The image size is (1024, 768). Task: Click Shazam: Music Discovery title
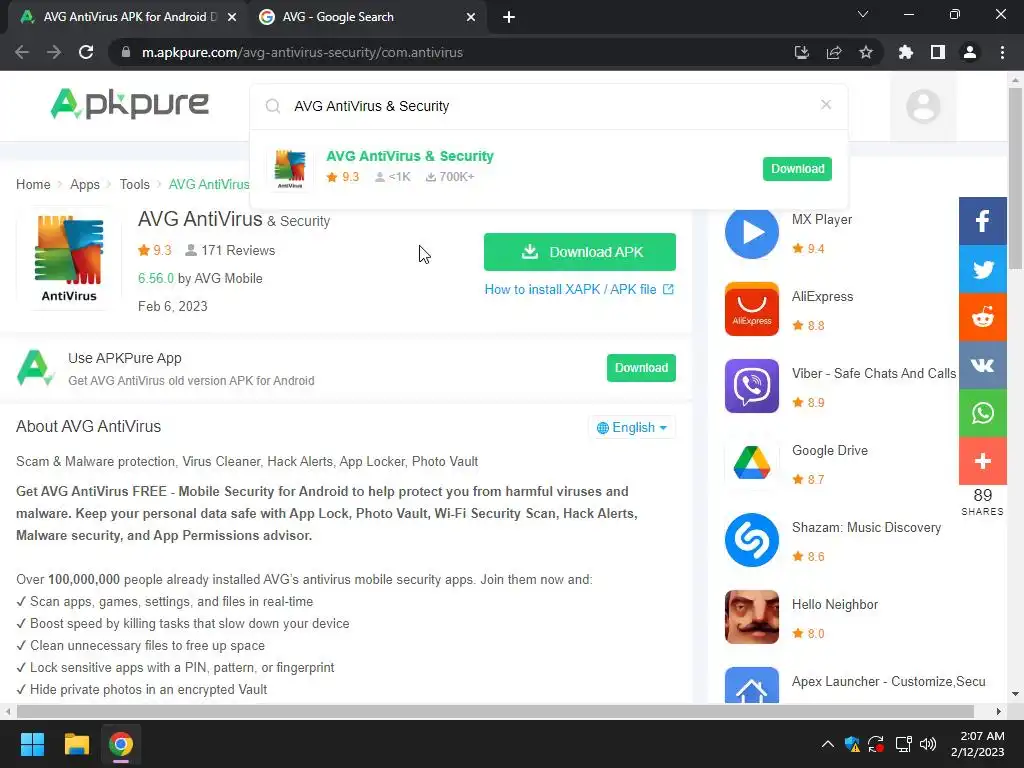pyautogui.click(x=866, y=527)
